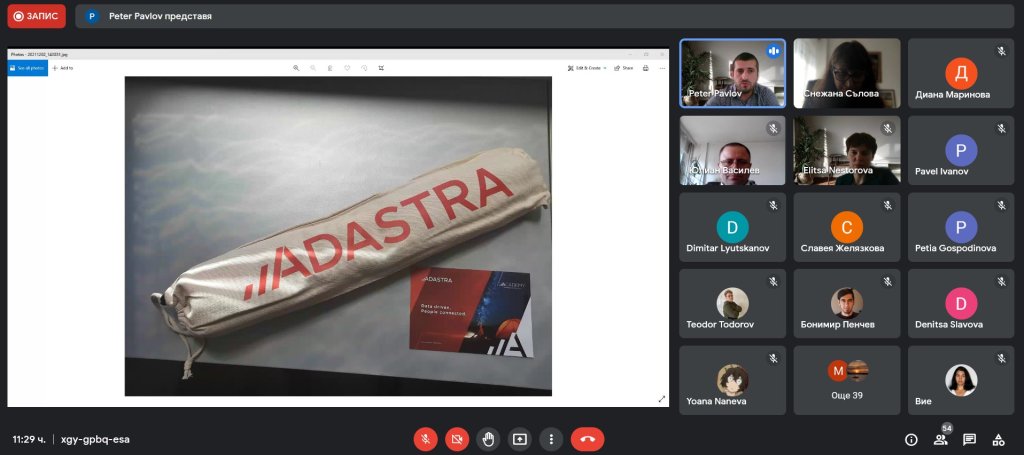Unmute the microphone
1024x455 pixels.
point(426,439)
